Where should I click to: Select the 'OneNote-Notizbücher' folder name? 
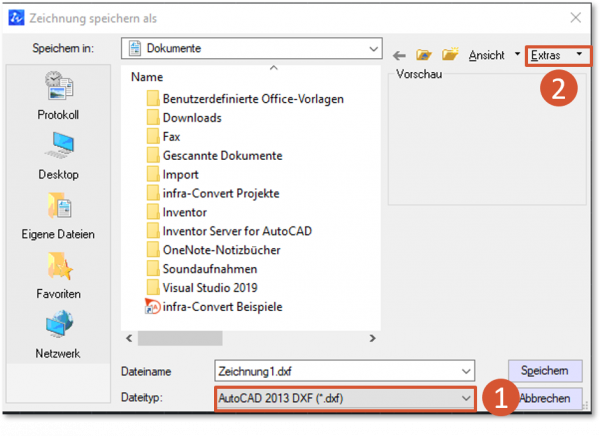(x=222, y=250)
